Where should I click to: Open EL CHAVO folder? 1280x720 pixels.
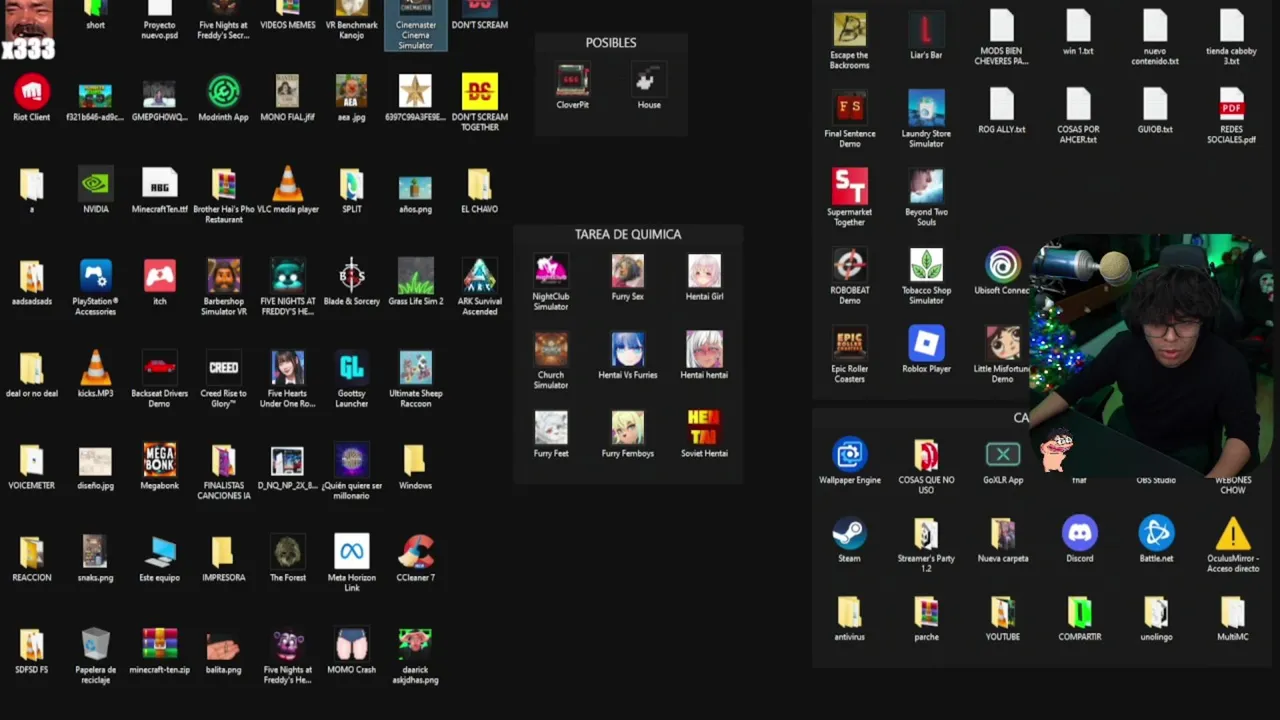click(x=479, y=185)
